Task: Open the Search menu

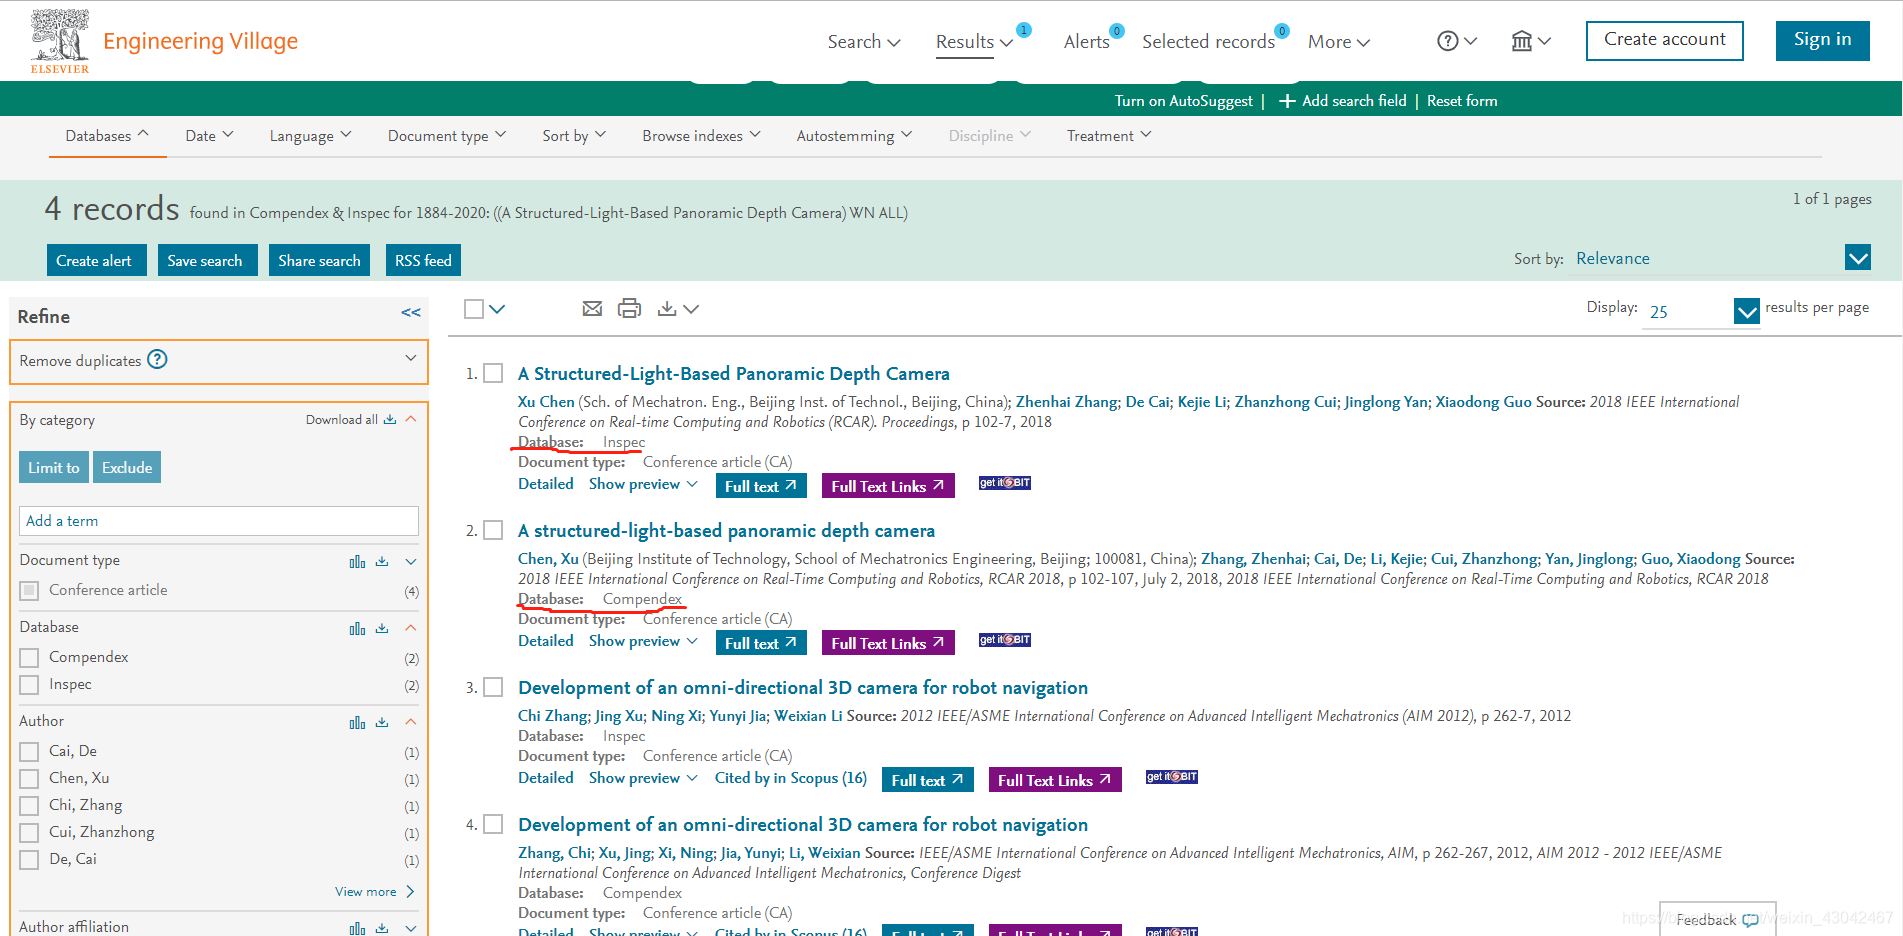Action: pyautogui.click(x=864, y=42)
